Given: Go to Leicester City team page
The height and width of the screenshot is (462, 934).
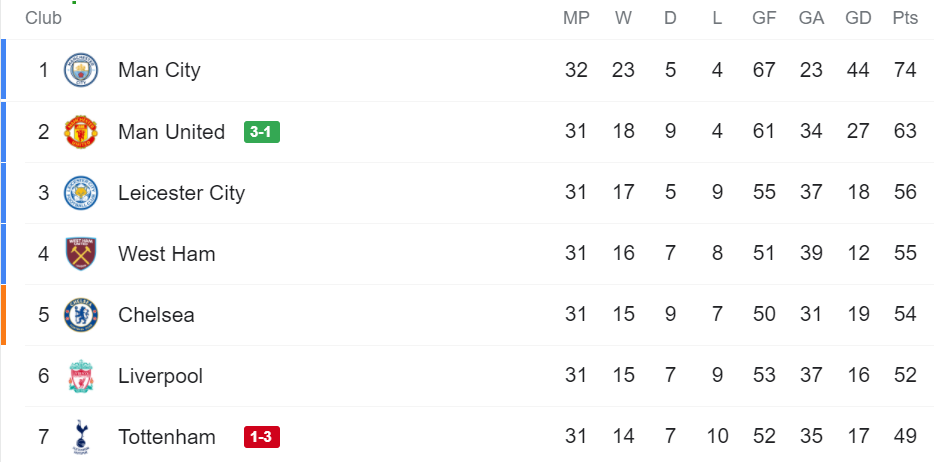Looking at the screenshot, I should pos(181,193).
